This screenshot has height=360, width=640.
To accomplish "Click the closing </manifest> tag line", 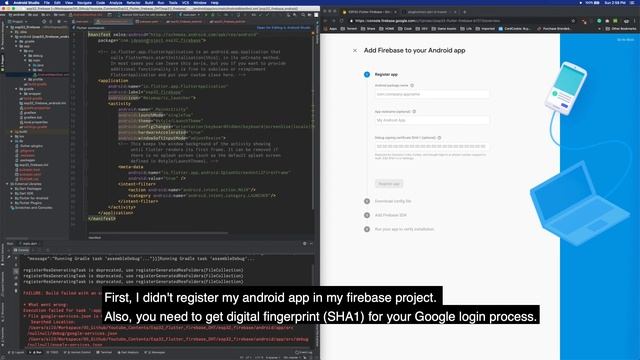I will [x=102, y=219].
